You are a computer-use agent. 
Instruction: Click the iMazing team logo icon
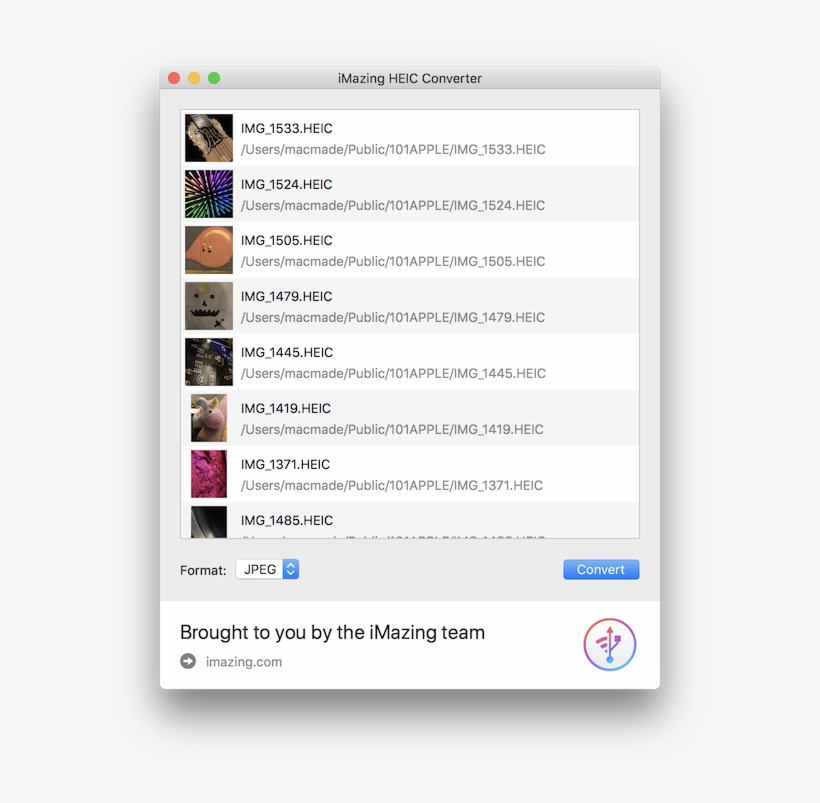pyautogui.click(x=609, y=644)
